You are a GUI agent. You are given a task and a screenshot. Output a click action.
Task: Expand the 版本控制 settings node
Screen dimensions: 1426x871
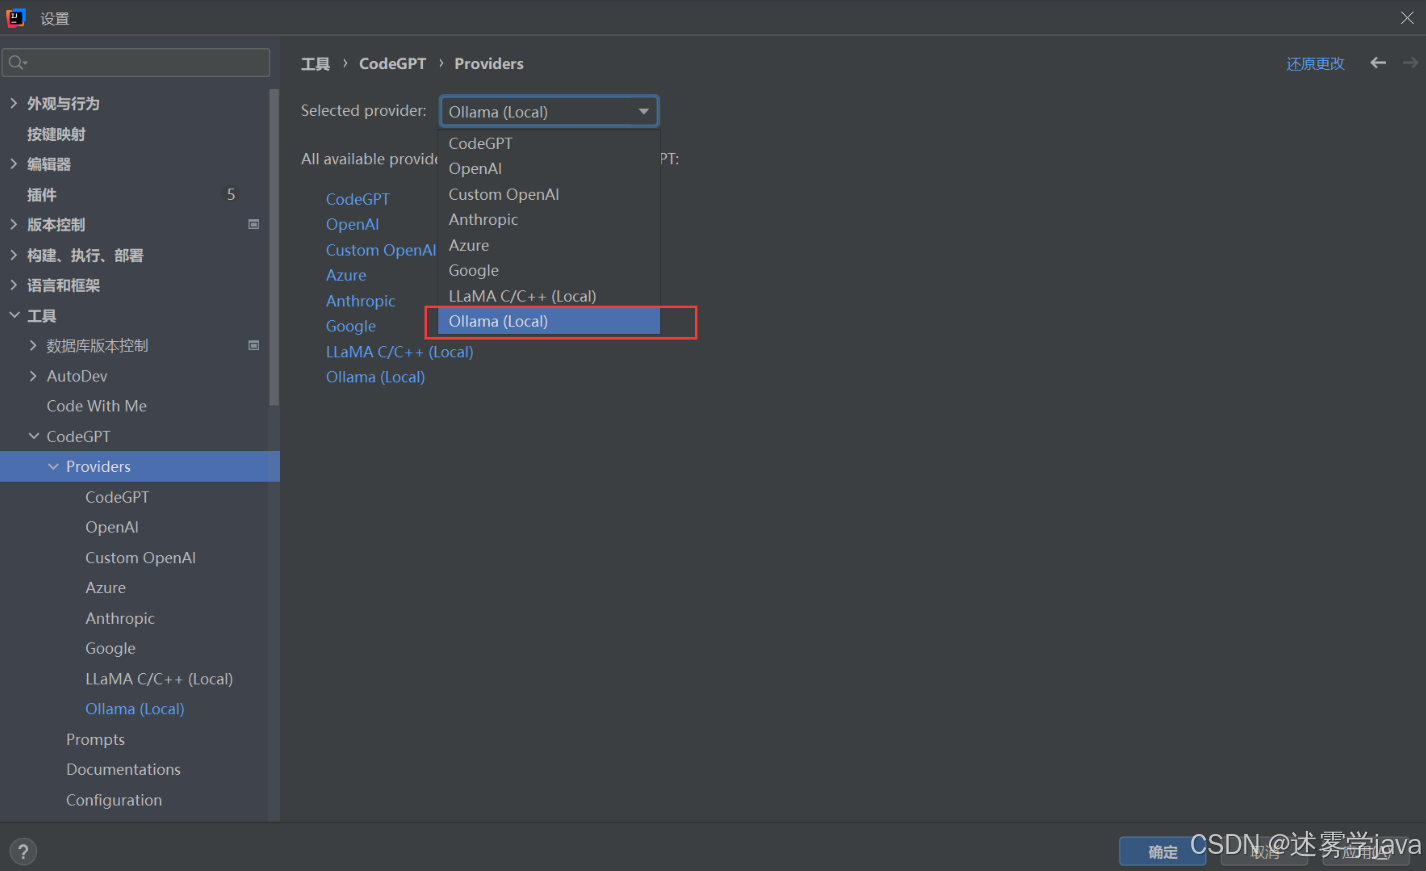coord(14,225)
